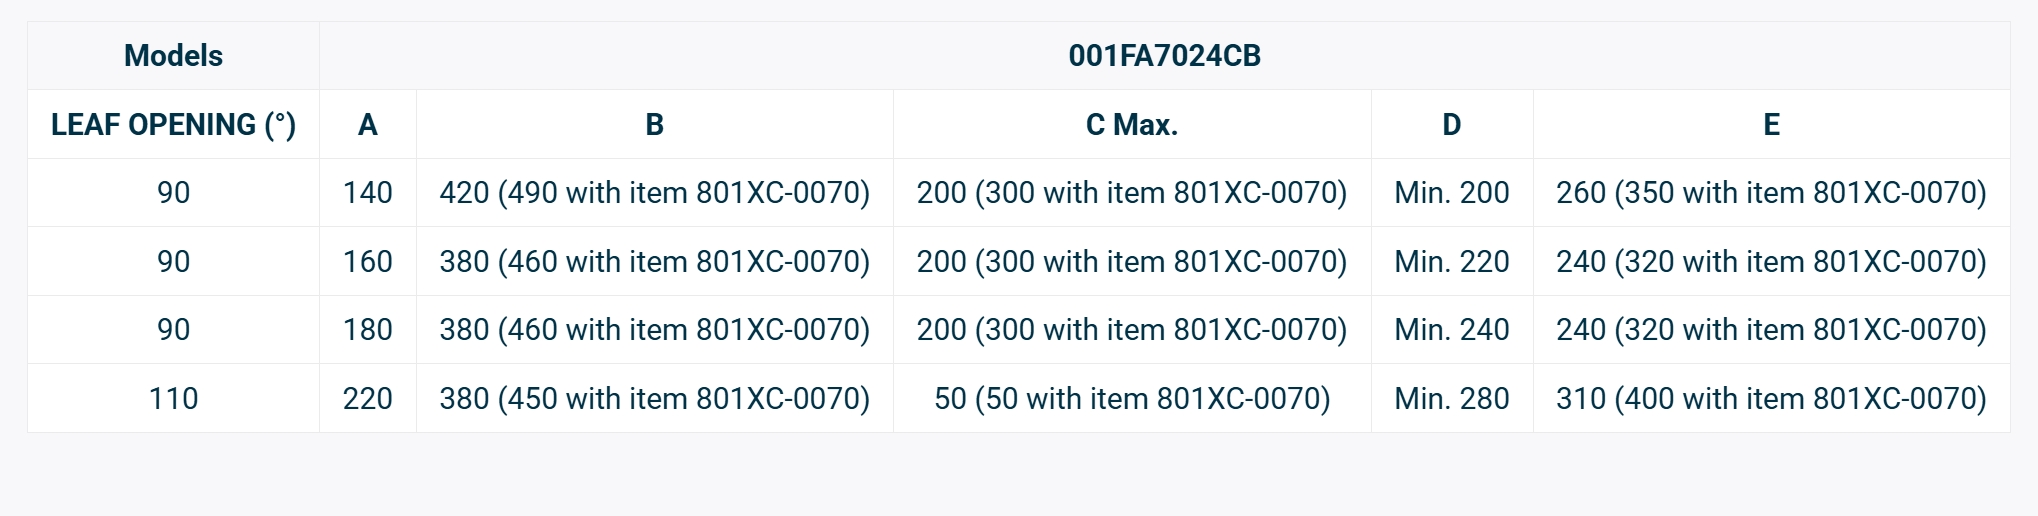Click the cell with value 220
Image resolution: width=2038 pixels, height=516 pixels.
tap(367, 399)
